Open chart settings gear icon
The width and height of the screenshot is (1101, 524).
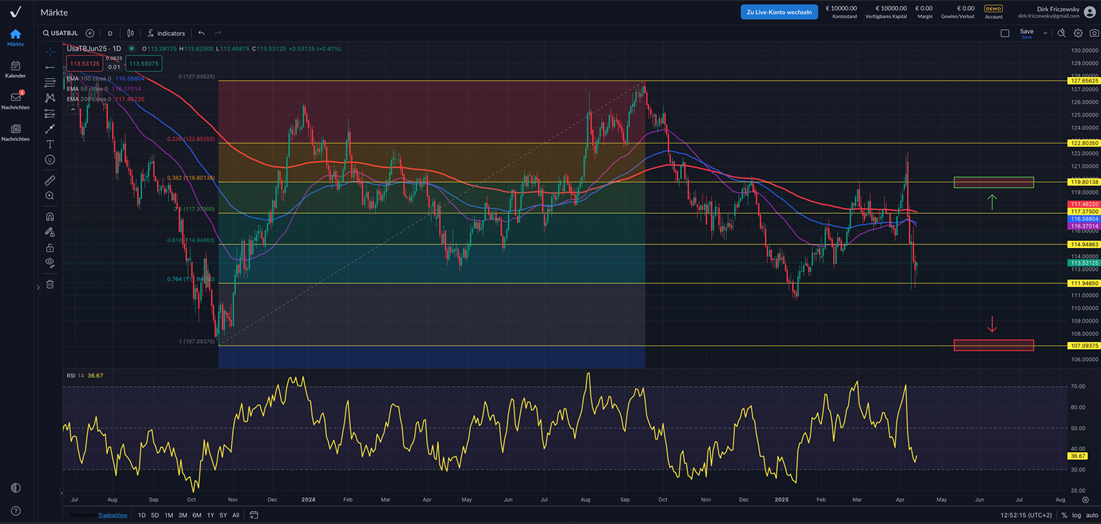click(1078, 33)
